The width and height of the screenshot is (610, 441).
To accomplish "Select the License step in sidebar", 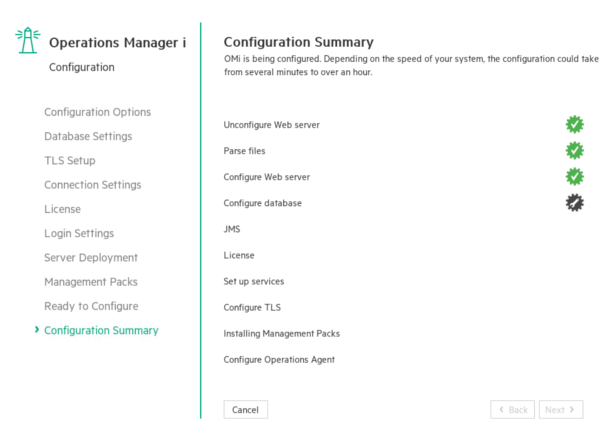I will click(62, 209).
